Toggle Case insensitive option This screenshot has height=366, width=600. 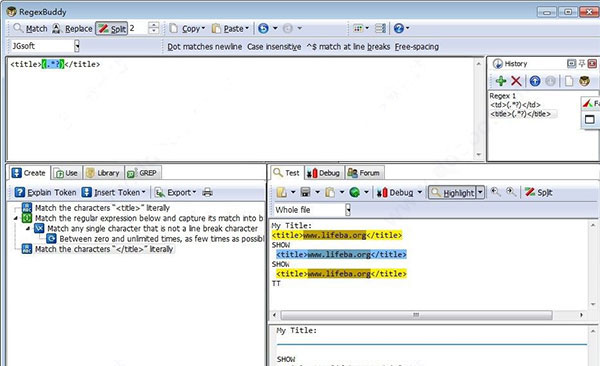click(274, 47)
